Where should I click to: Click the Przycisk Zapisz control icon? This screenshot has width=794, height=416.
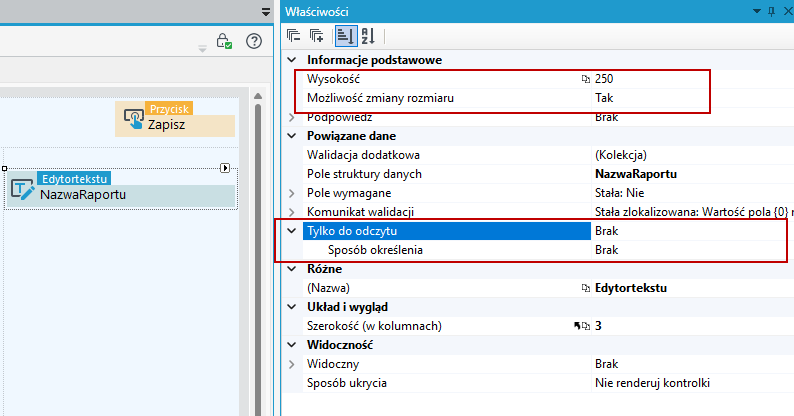[134, 119]
